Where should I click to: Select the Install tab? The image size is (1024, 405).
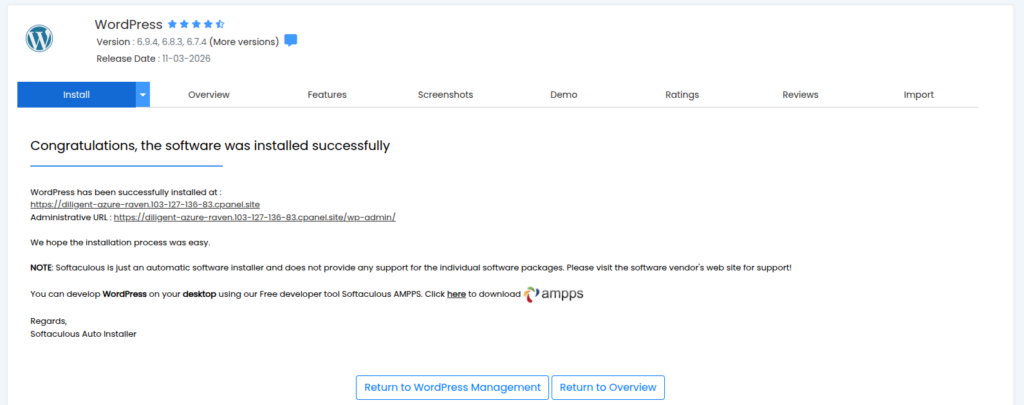[76, 95]
